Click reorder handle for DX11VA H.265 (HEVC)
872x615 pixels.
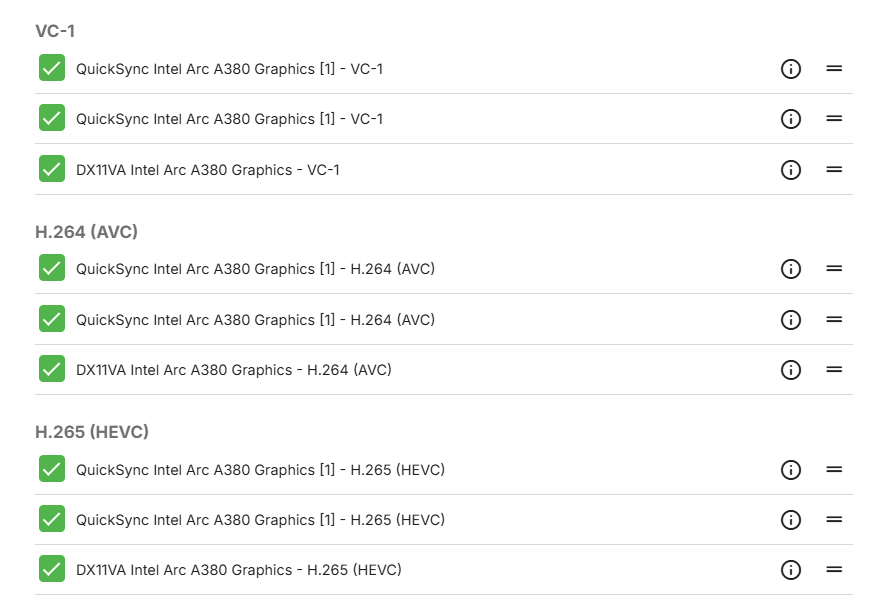(x=834, y=570)
